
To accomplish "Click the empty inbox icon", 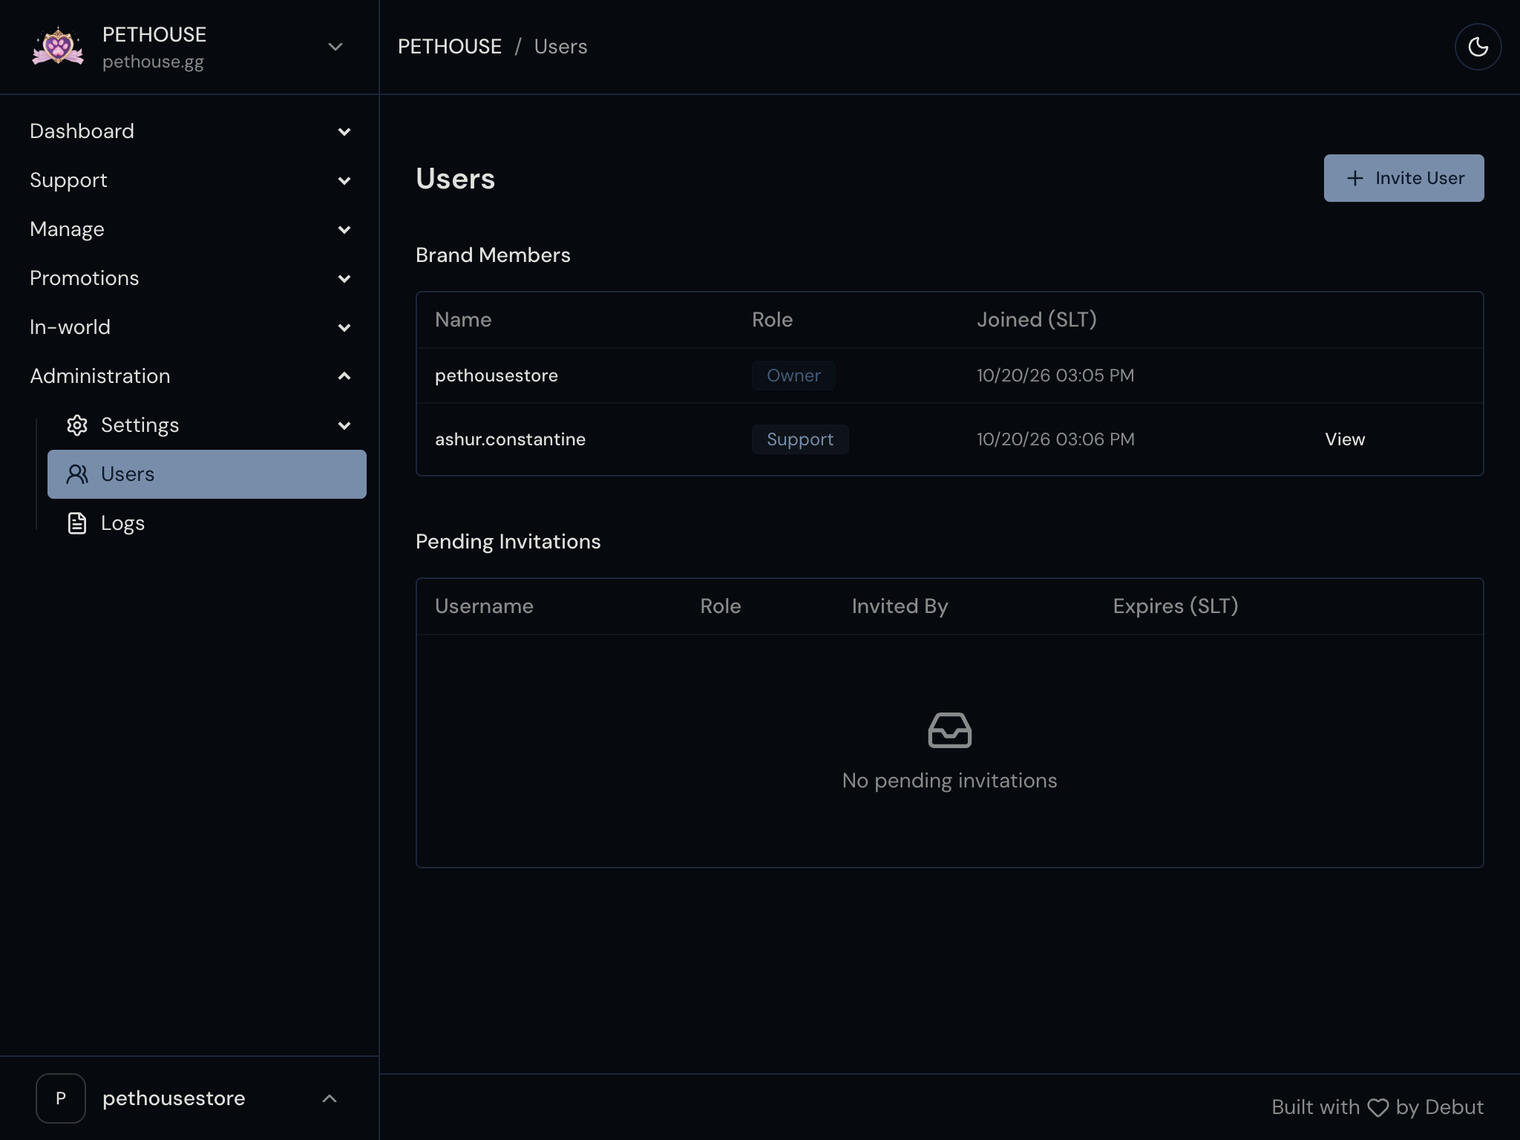I will tap(949, 730).
